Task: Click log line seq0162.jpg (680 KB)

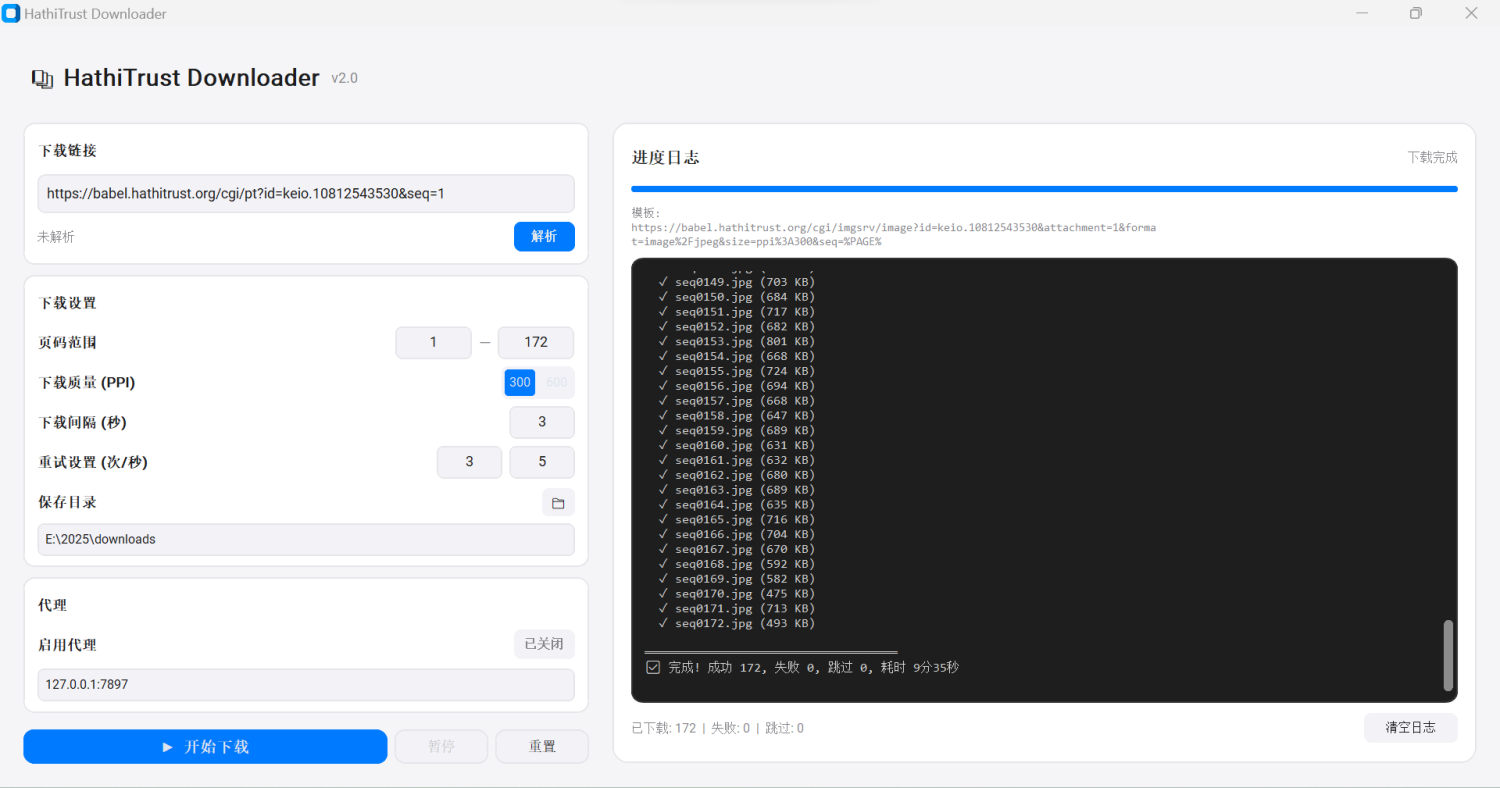Action: point(737,475)
